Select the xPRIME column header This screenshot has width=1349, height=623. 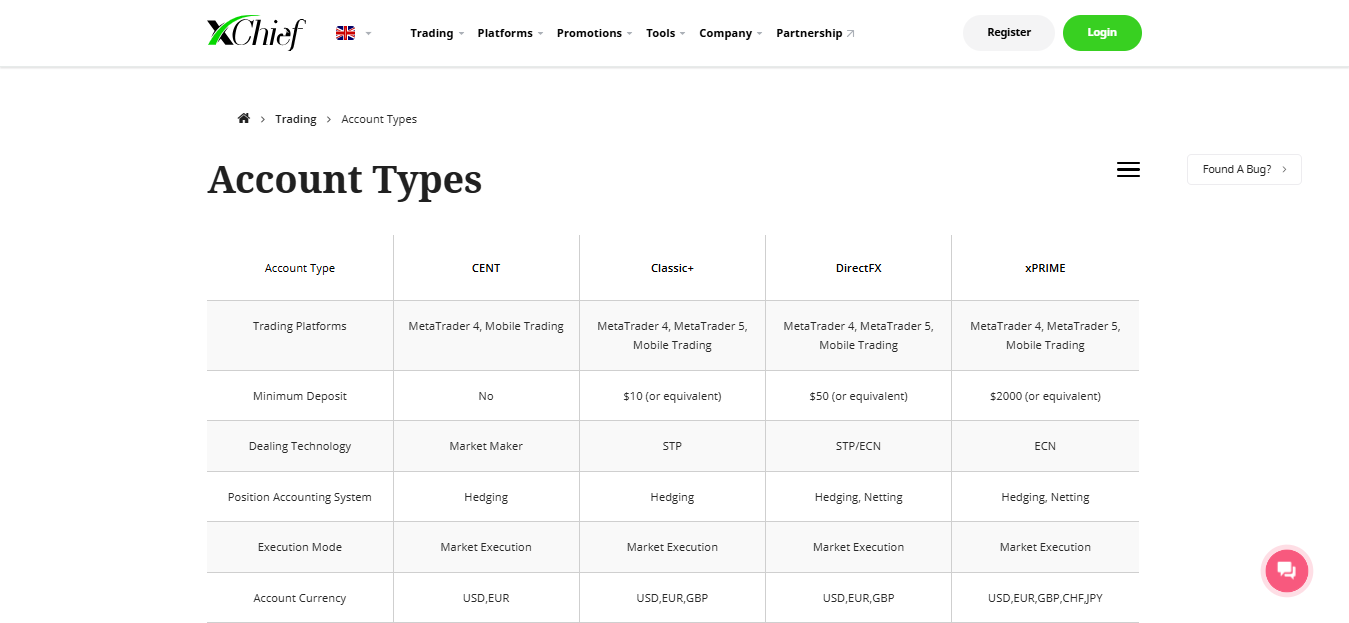1045,268
